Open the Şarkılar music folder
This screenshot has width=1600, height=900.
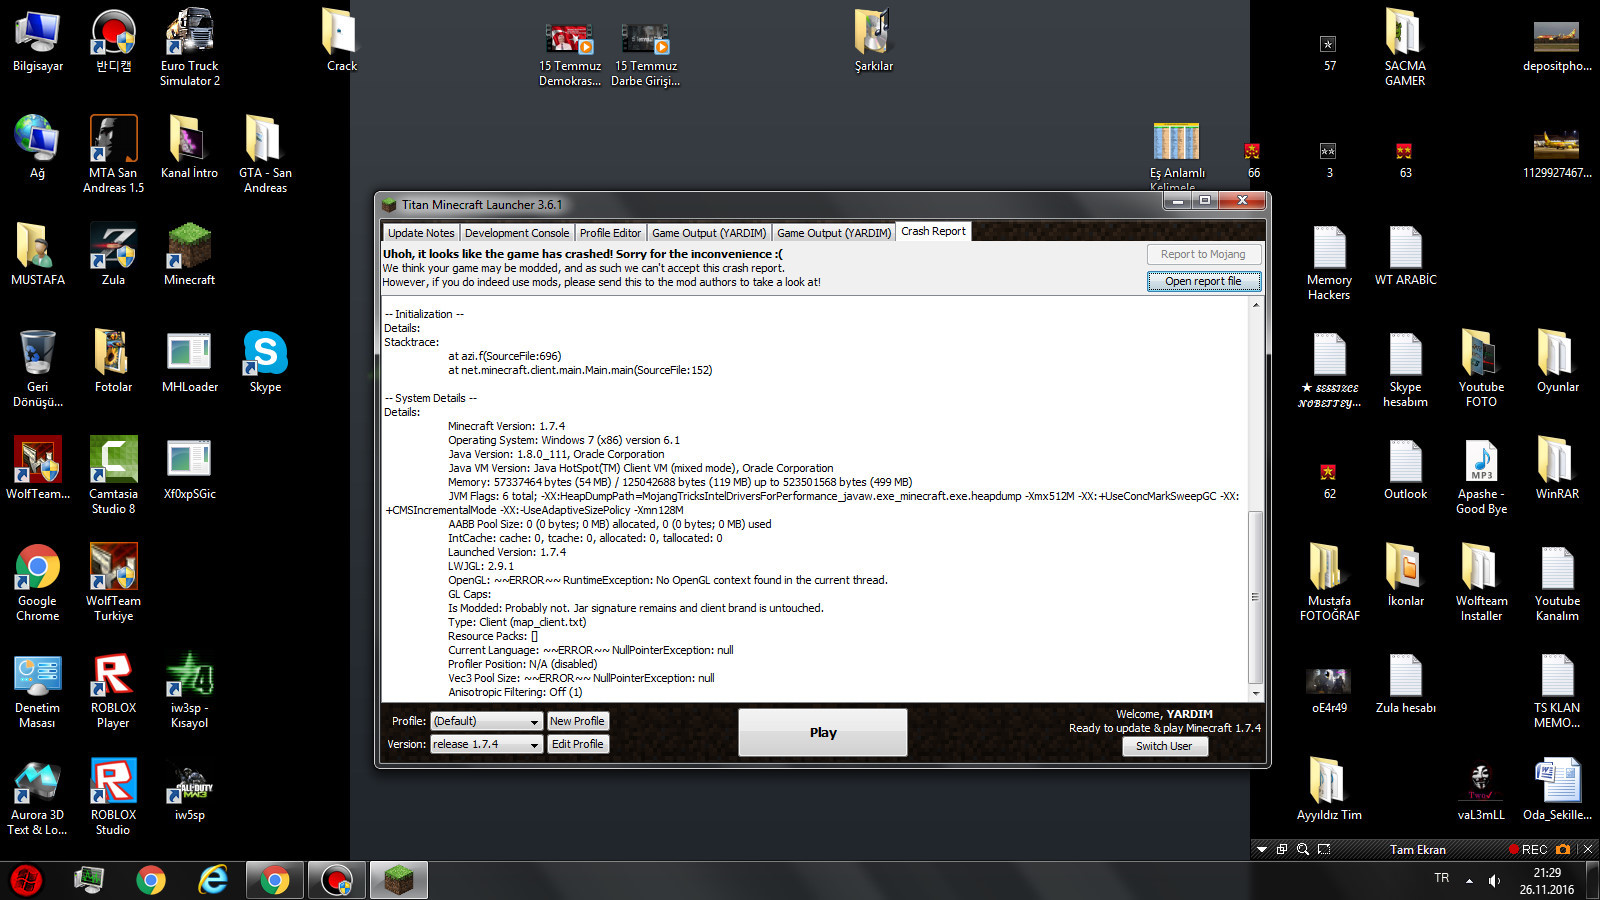coord(873,40)
